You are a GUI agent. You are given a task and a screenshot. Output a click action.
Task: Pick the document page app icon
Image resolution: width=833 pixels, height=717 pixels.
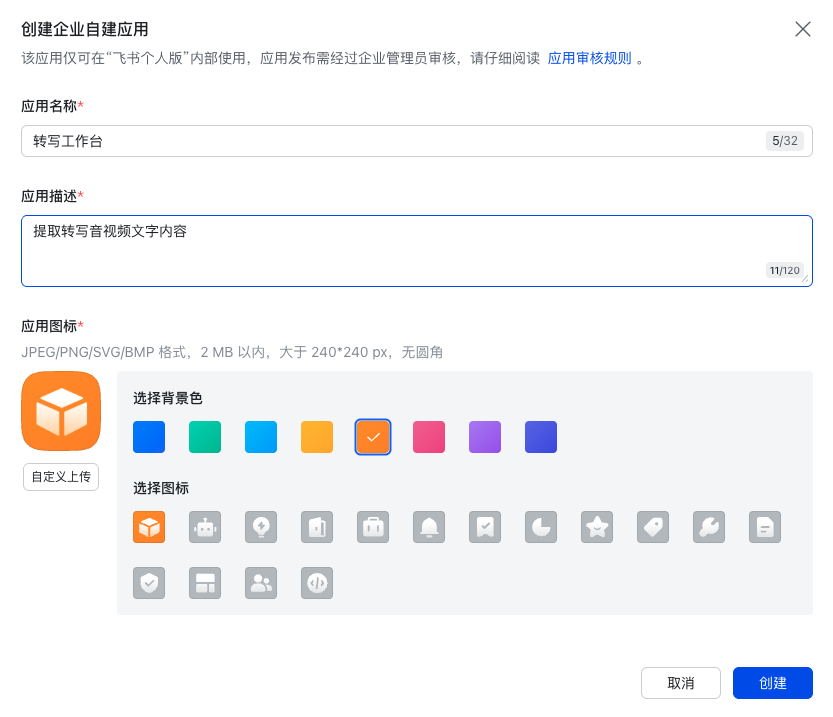click(x=765, y=527)
